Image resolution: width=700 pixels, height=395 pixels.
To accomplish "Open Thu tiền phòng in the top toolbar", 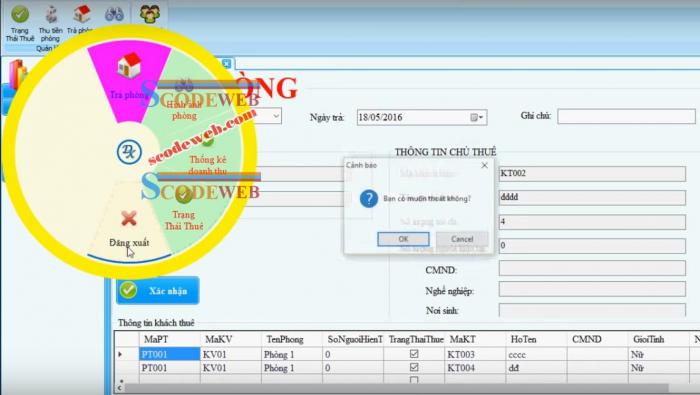I will click(x=50, y=23).
